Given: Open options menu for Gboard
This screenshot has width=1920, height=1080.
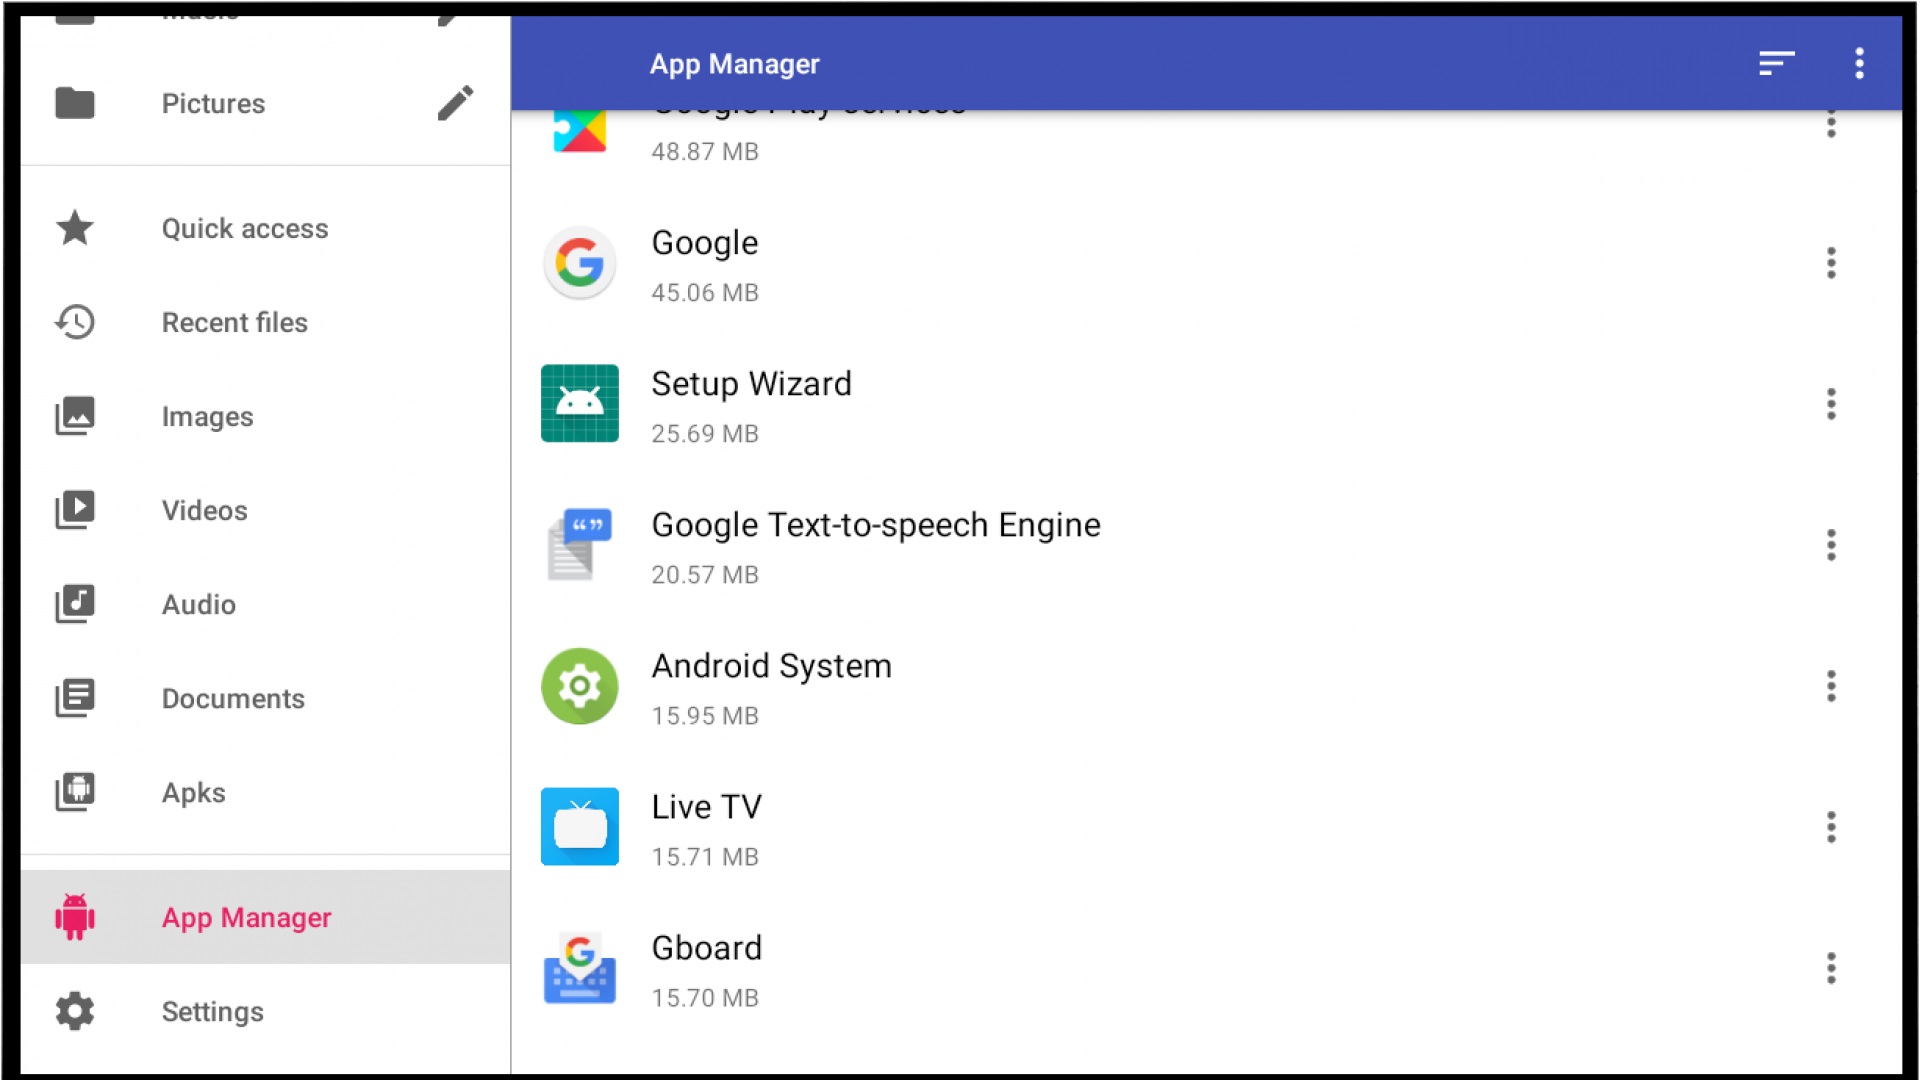Looking at the screenshot, I should point(1832,968).
